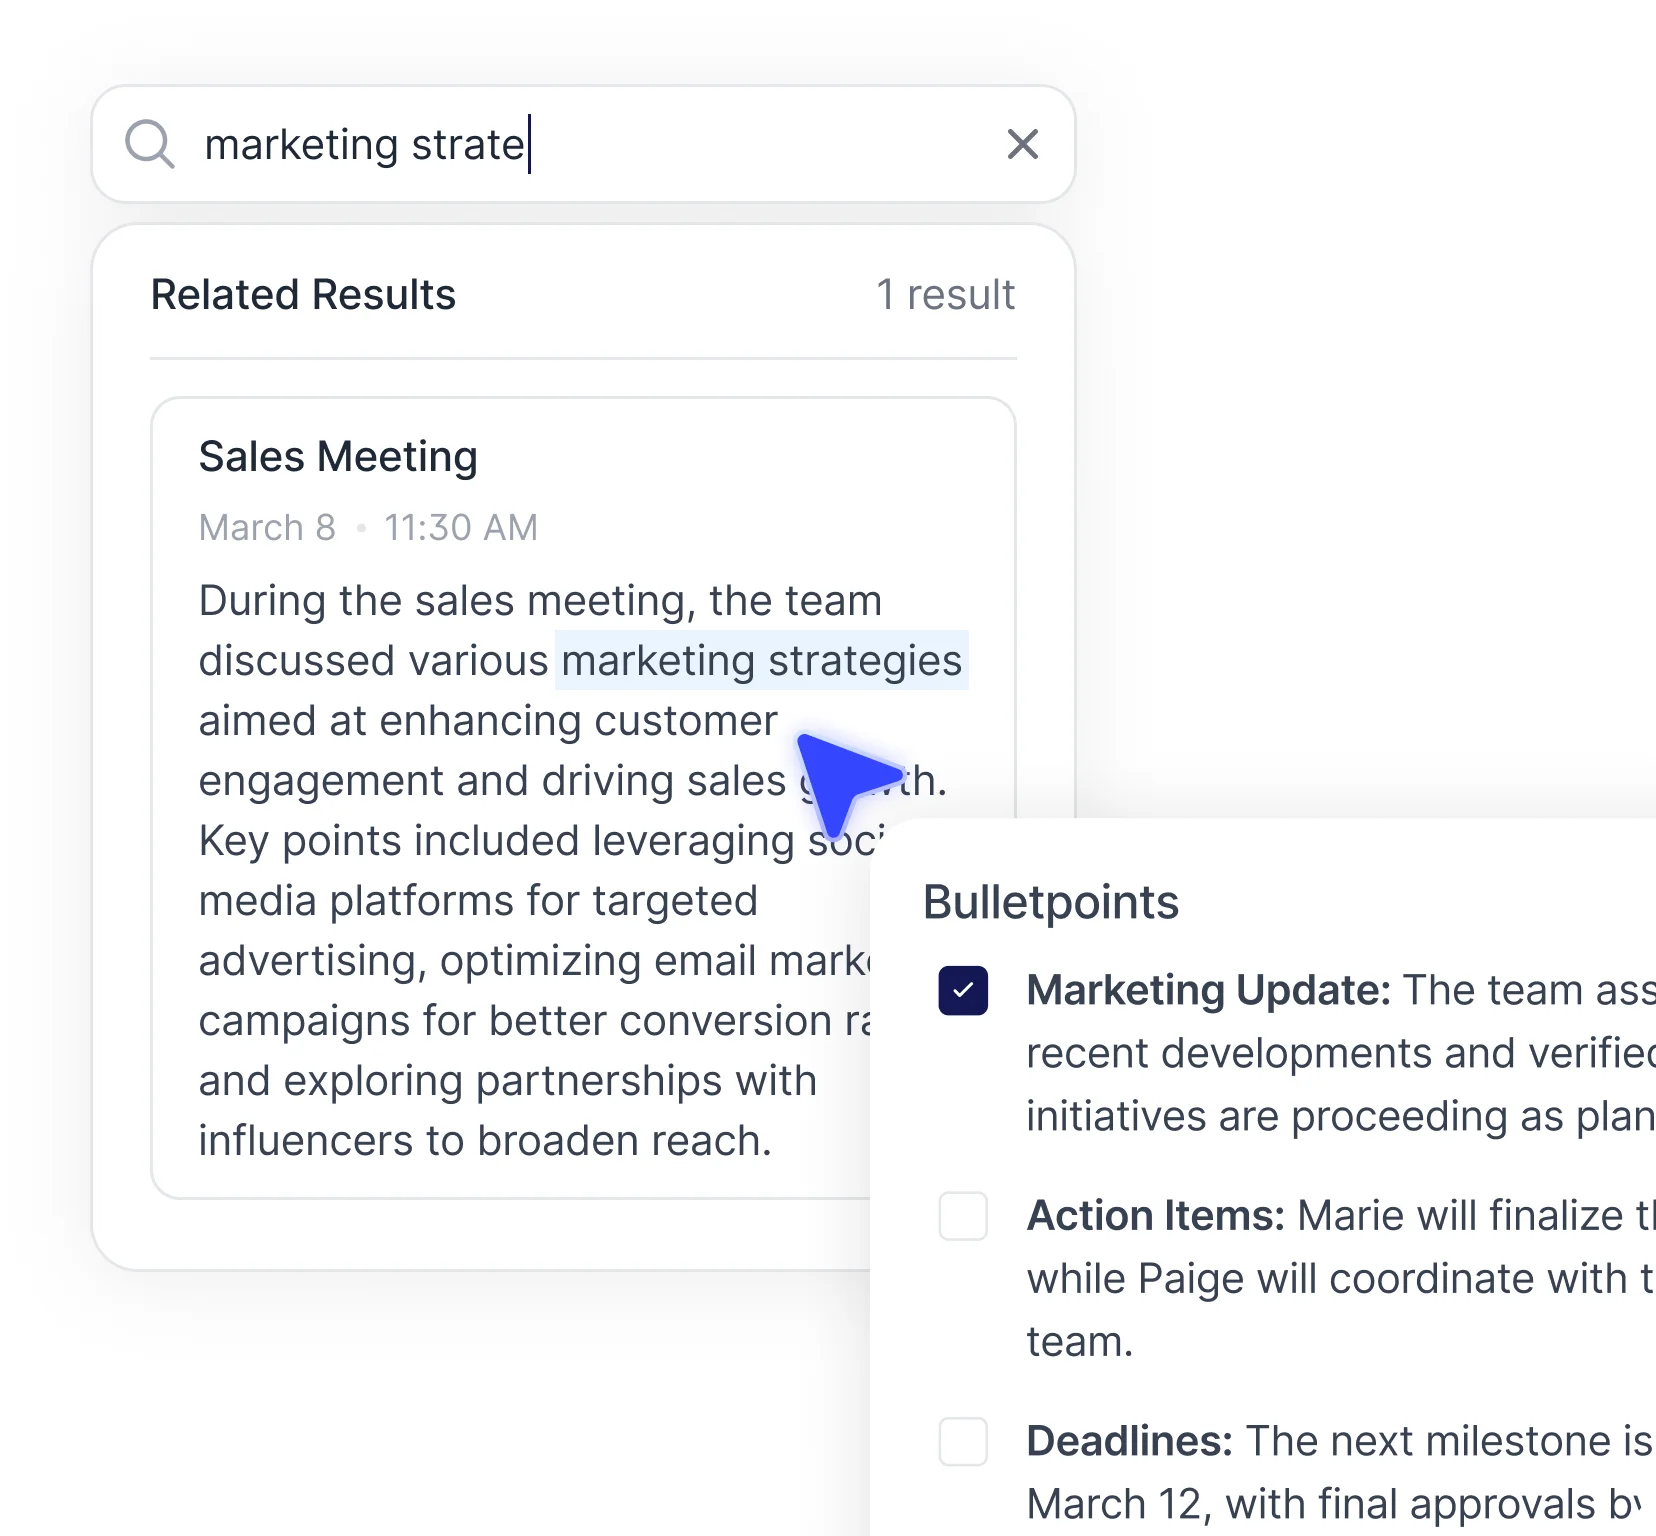The height and width of the screenshot is (1536, 1656).
Task: Click the magnifying glass search icon
Action: [149, 144]
